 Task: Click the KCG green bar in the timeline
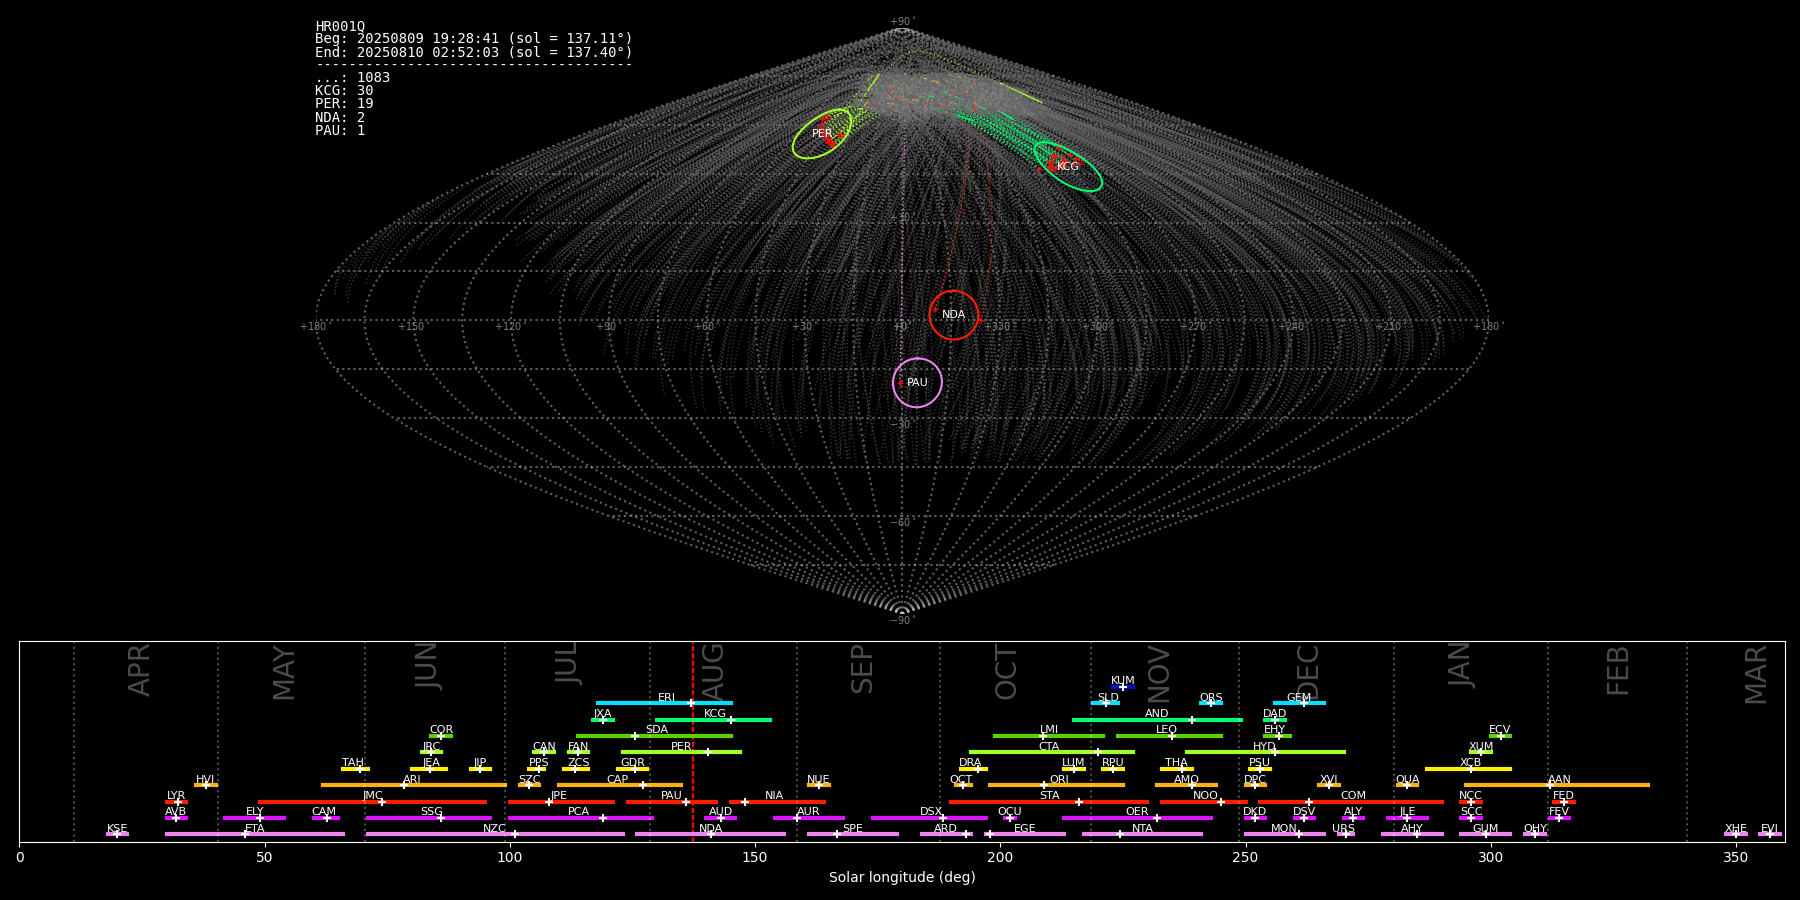point(713,719)
